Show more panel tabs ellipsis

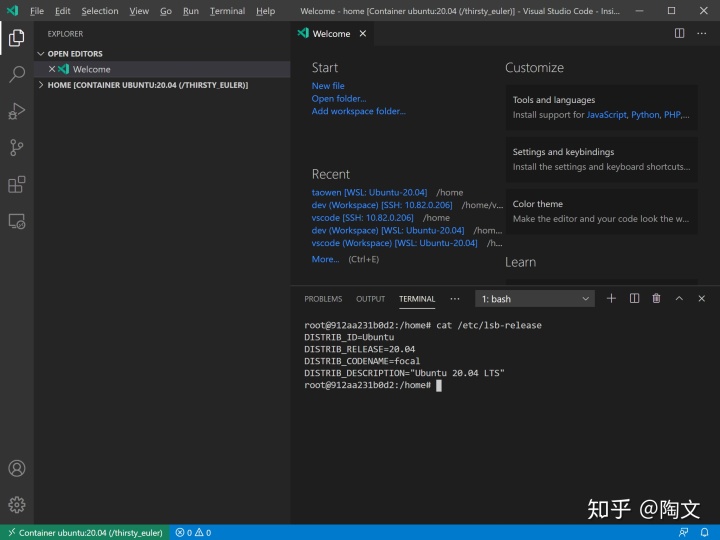(455, 299)
